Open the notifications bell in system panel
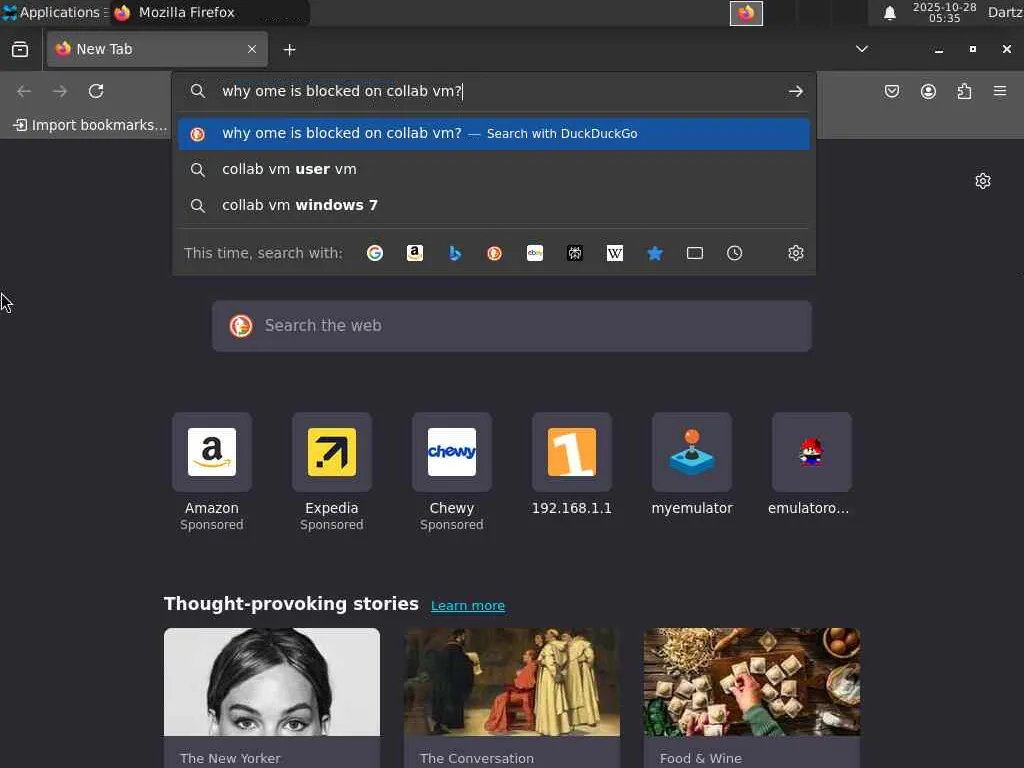Image resolution: width=1024 pixels, height=768 pixels. 889,13
